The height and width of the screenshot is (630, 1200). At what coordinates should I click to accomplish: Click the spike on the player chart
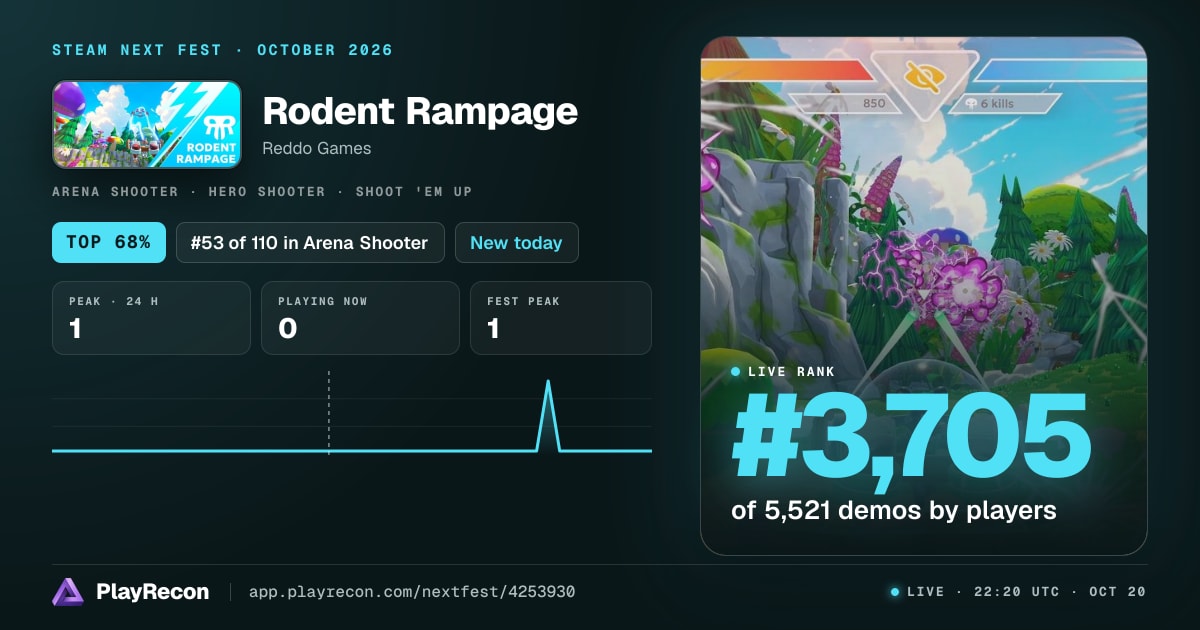pyautogui.click(x=548, y=415)
